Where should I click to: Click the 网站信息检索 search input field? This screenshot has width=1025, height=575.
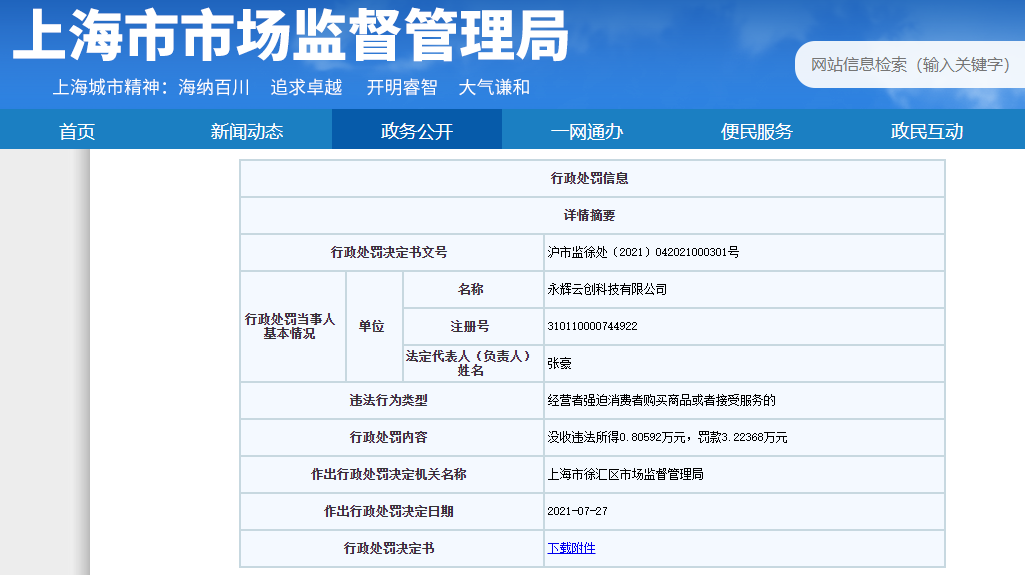[x=910, y=65]
